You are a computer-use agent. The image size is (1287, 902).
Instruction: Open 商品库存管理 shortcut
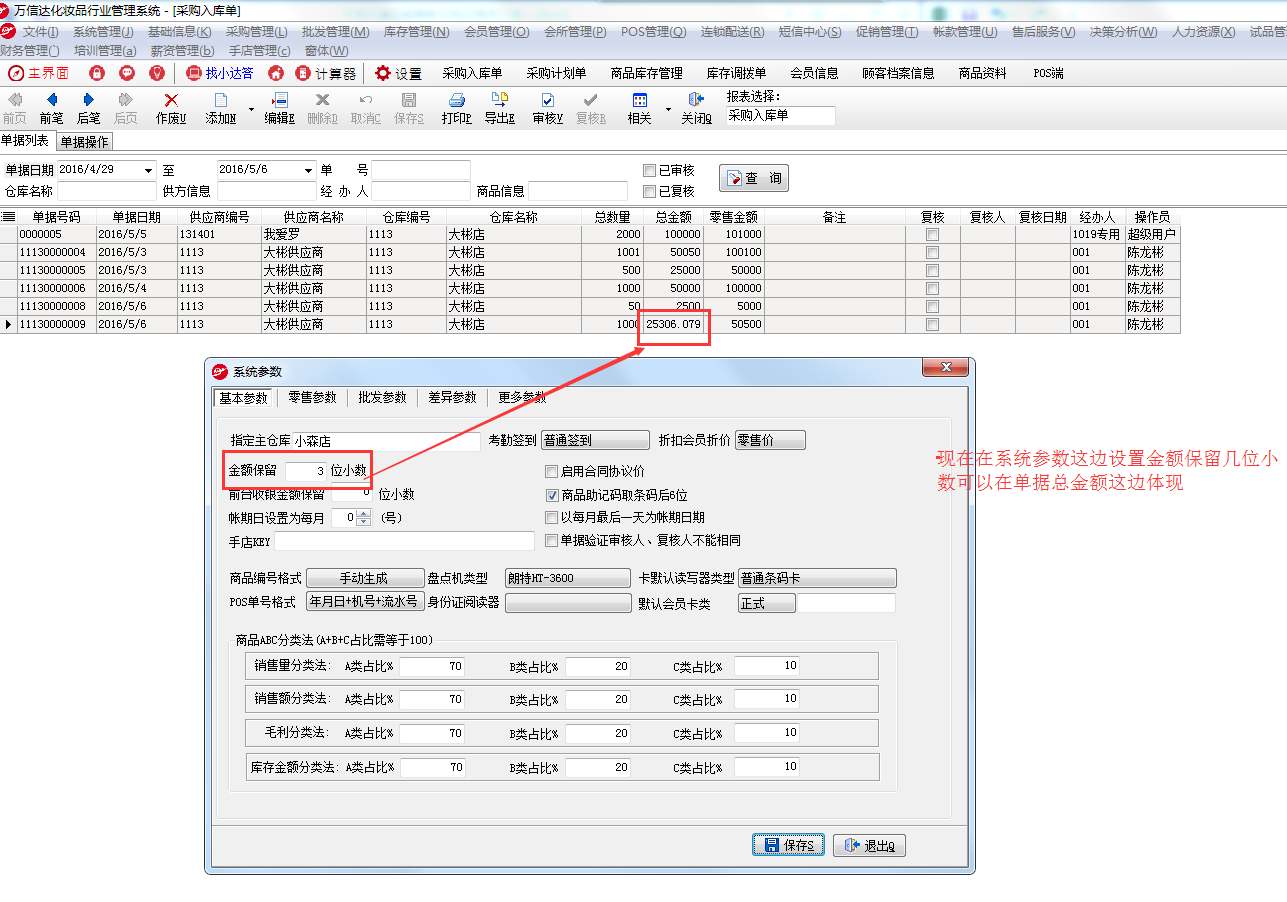(x=646, y=73)
